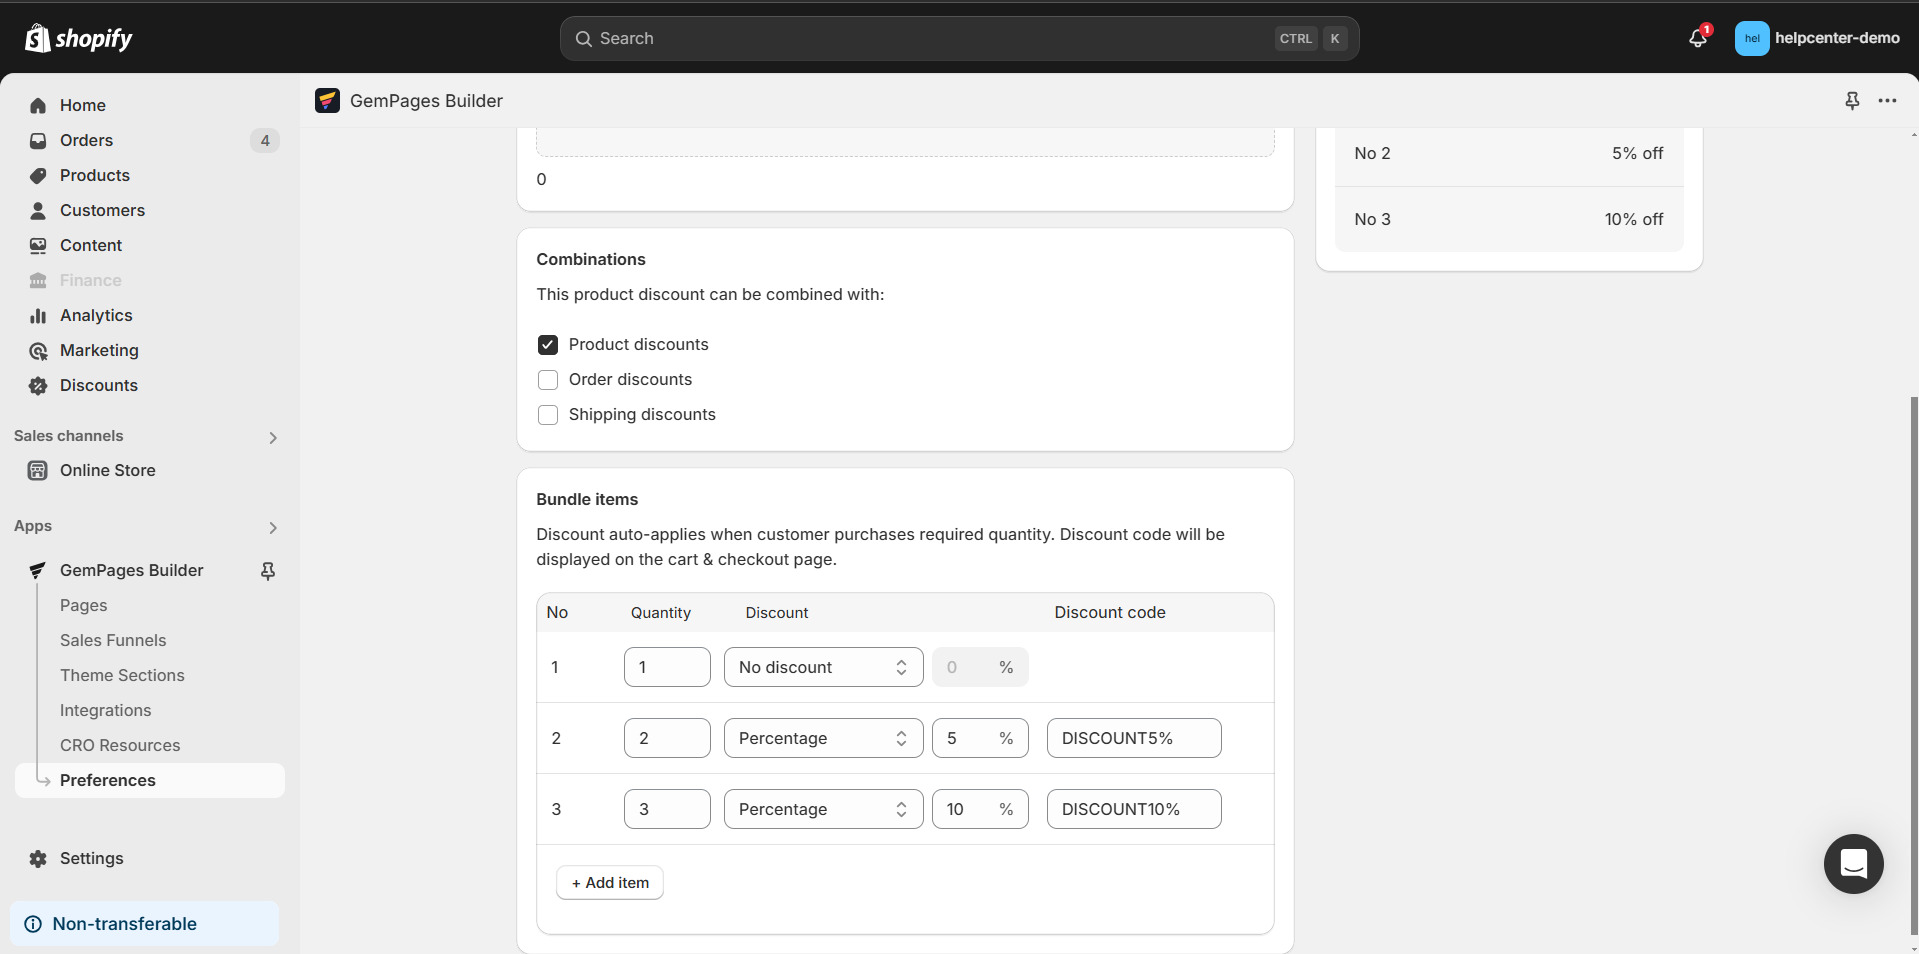Click the Shopify logo
The image size is (1919, 954).
click(79, 39)
